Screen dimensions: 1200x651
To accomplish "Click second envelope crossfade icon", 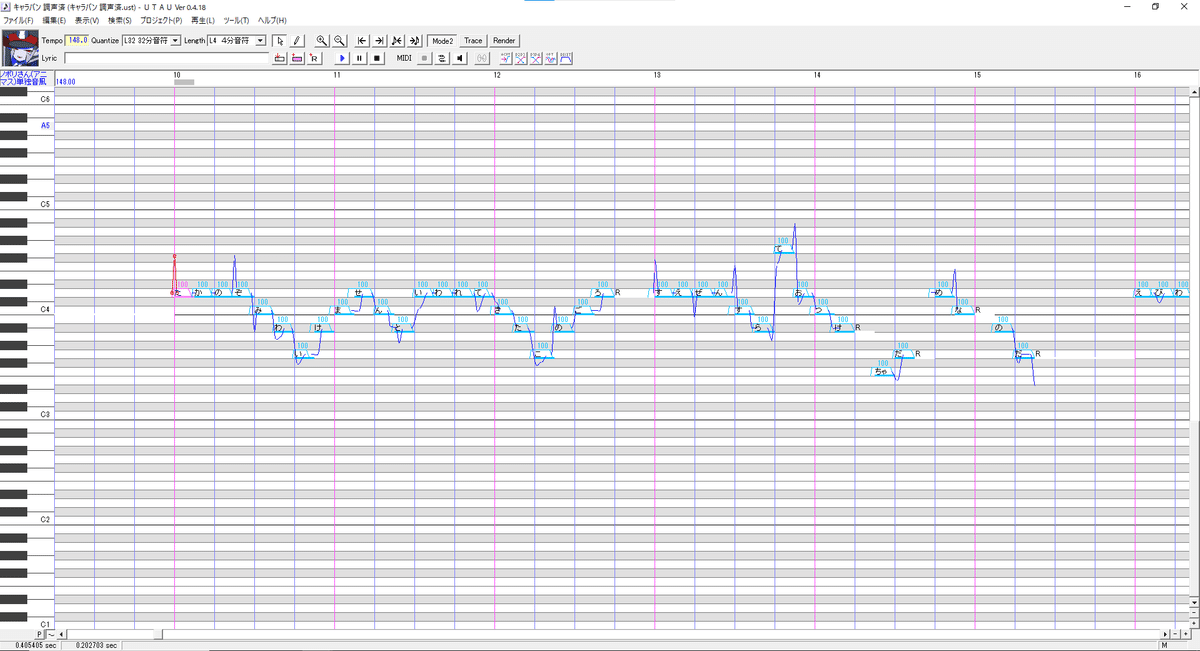I will pos(521,58).
